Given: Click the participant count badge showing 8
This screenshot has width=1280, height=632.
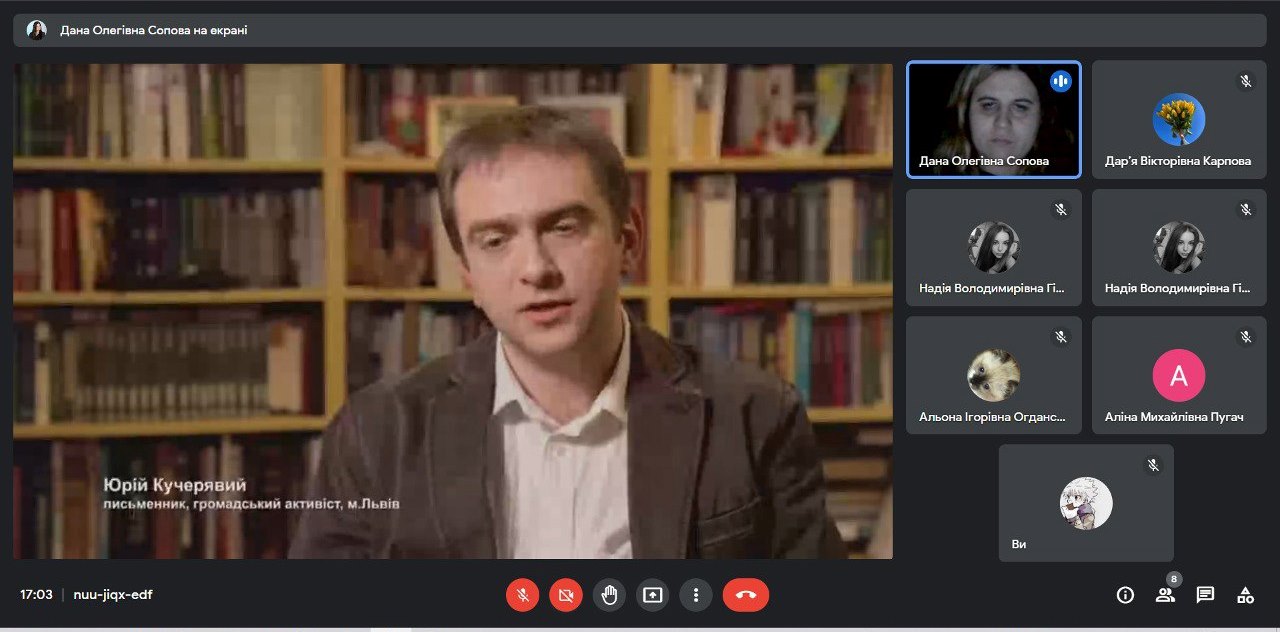Looking at the screenshot, I should [x=1173, y=579].
